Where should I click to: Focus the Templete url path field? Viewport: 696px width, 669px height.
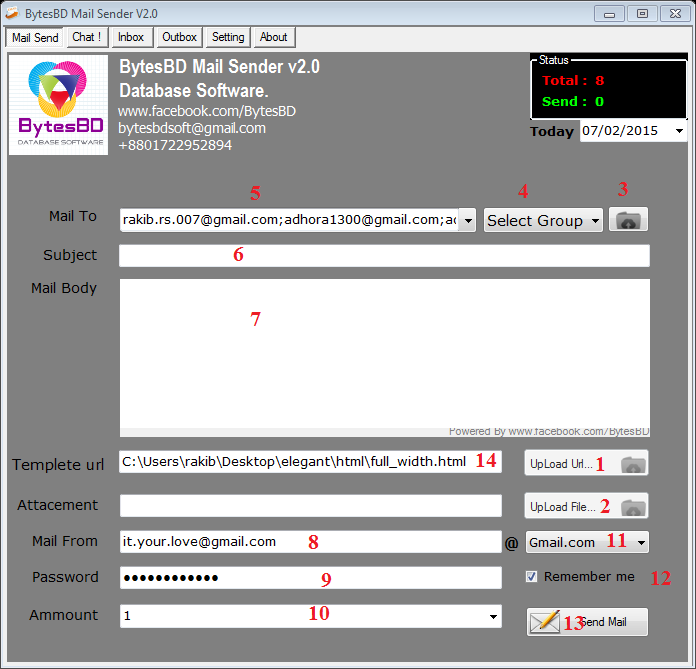click(x=310, y=462)
